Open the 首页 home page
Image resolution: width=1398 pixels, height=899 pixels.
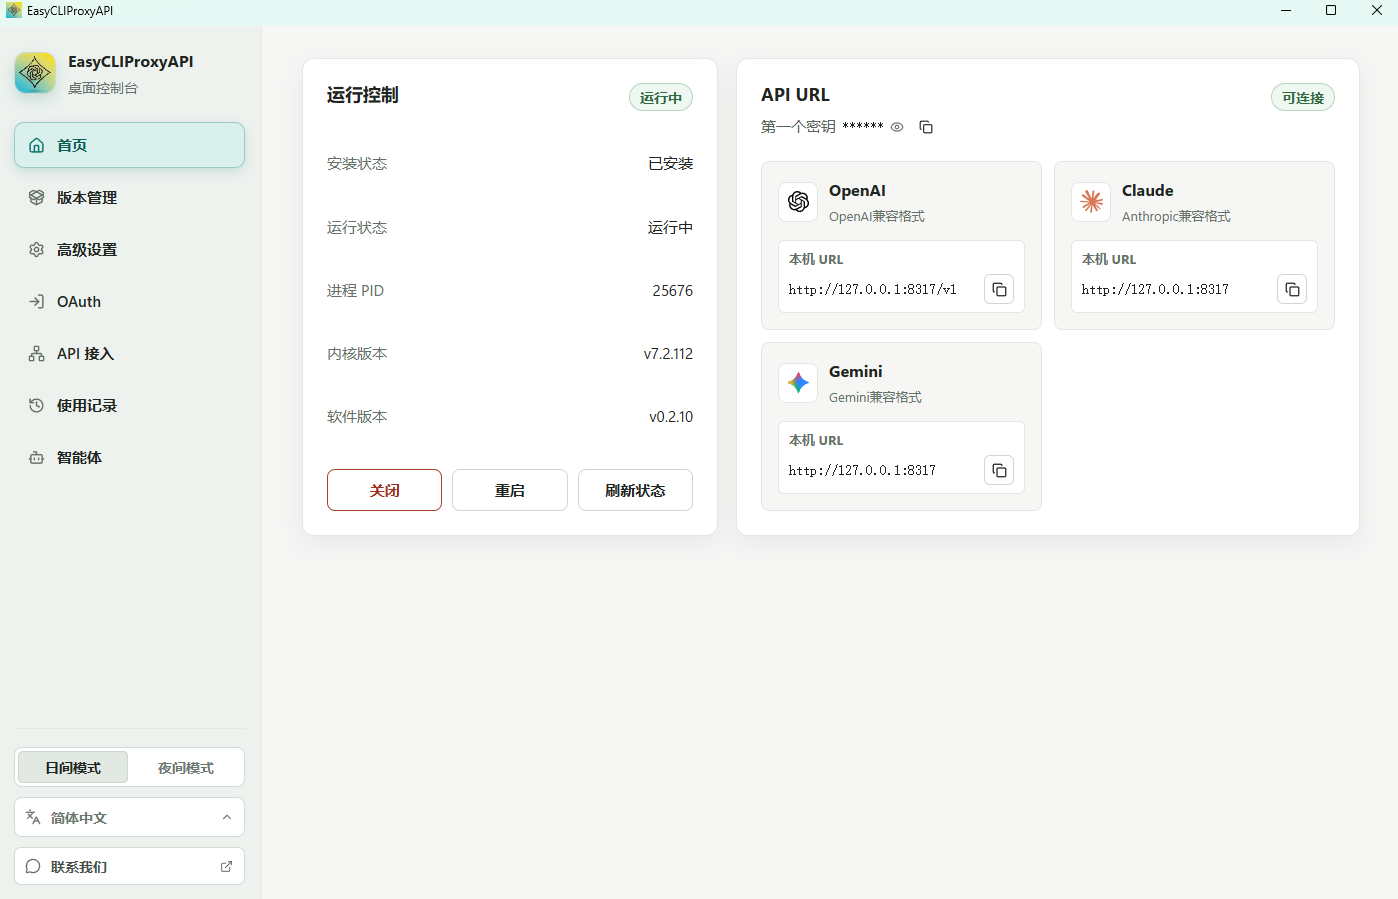(129, 145)
